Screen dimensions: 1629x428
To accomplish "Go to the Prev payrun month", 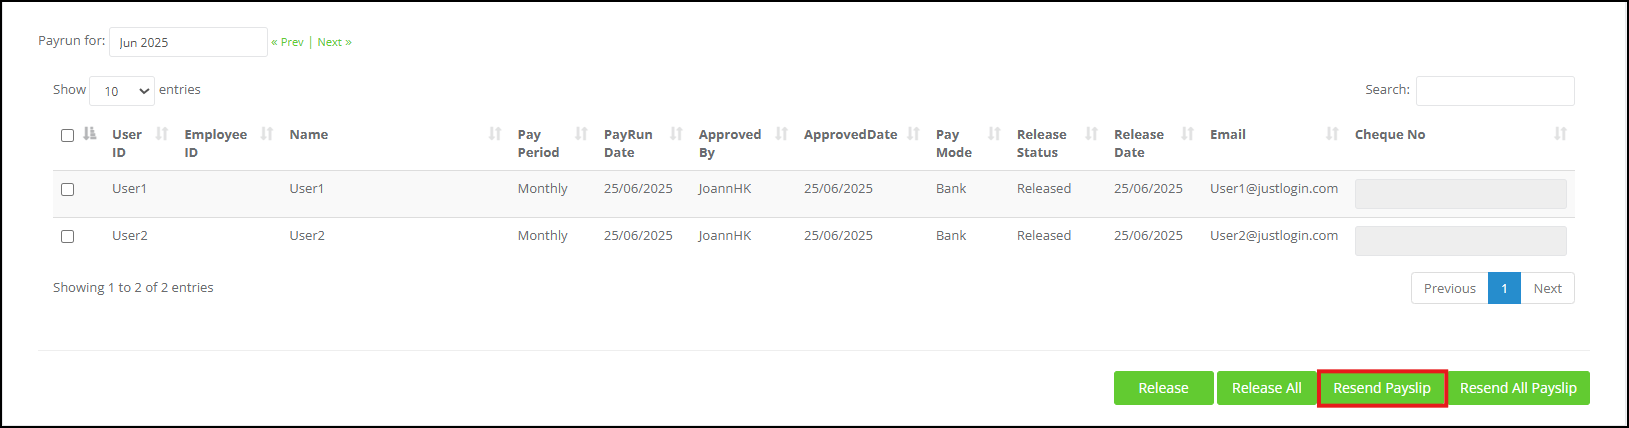I will point(288,42).
